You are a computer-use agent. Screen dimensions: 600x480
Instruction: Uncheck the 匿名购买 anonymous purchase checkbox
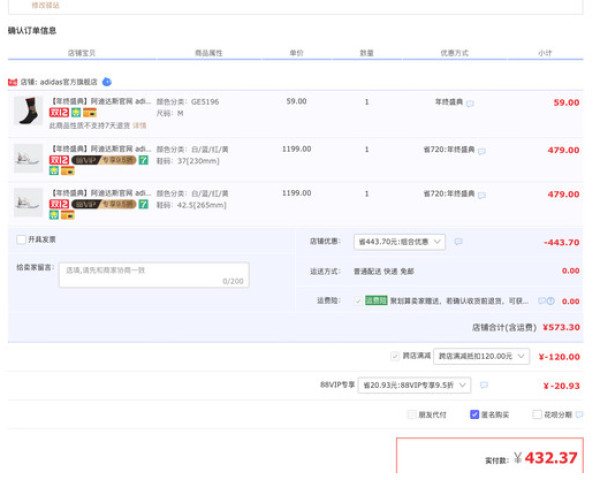[x=474, y=414]
